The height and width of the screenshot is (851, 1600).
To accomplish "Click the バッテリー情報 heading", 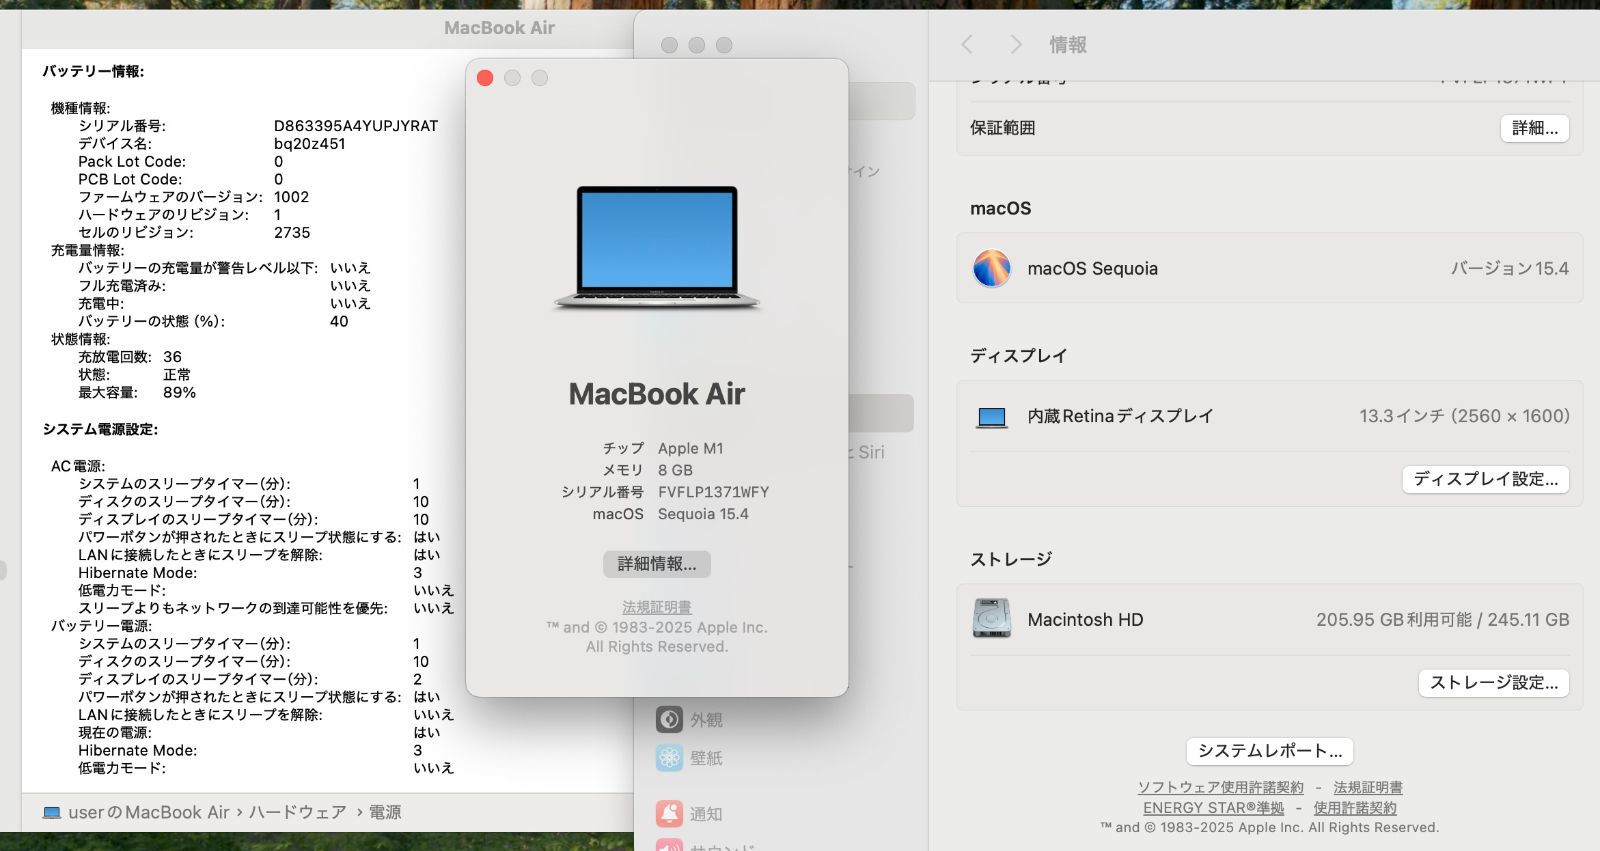I will (93, 72).
